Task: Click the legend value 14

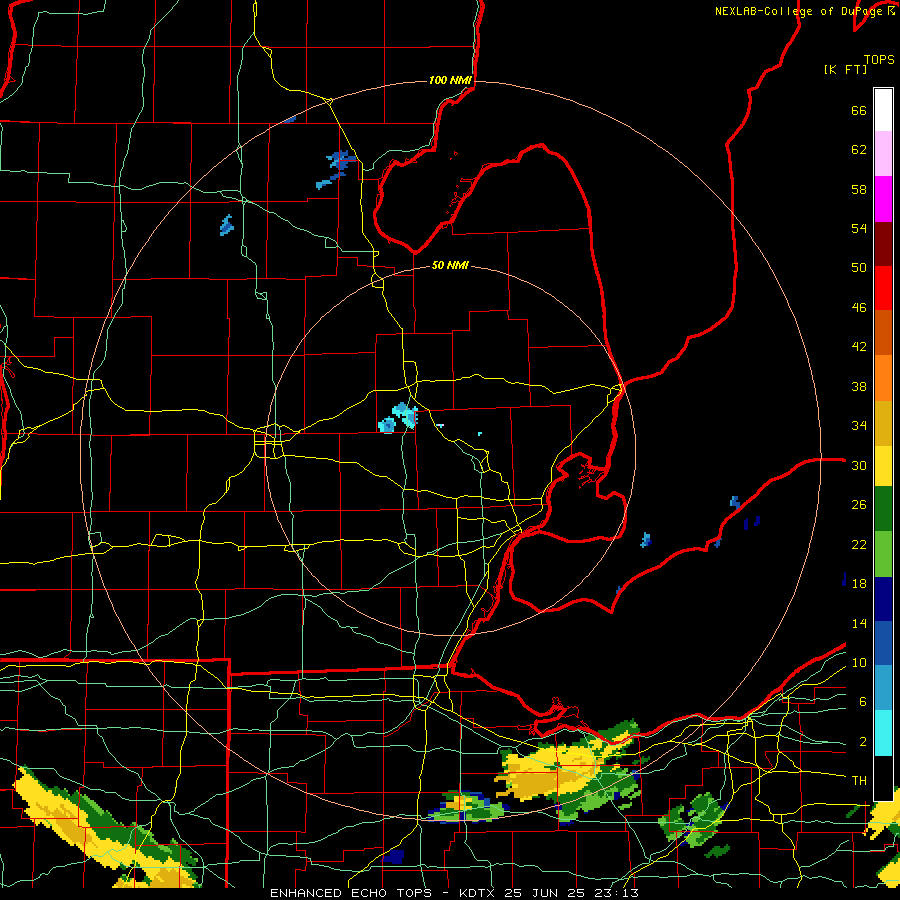Action: [x=859, y=623]
